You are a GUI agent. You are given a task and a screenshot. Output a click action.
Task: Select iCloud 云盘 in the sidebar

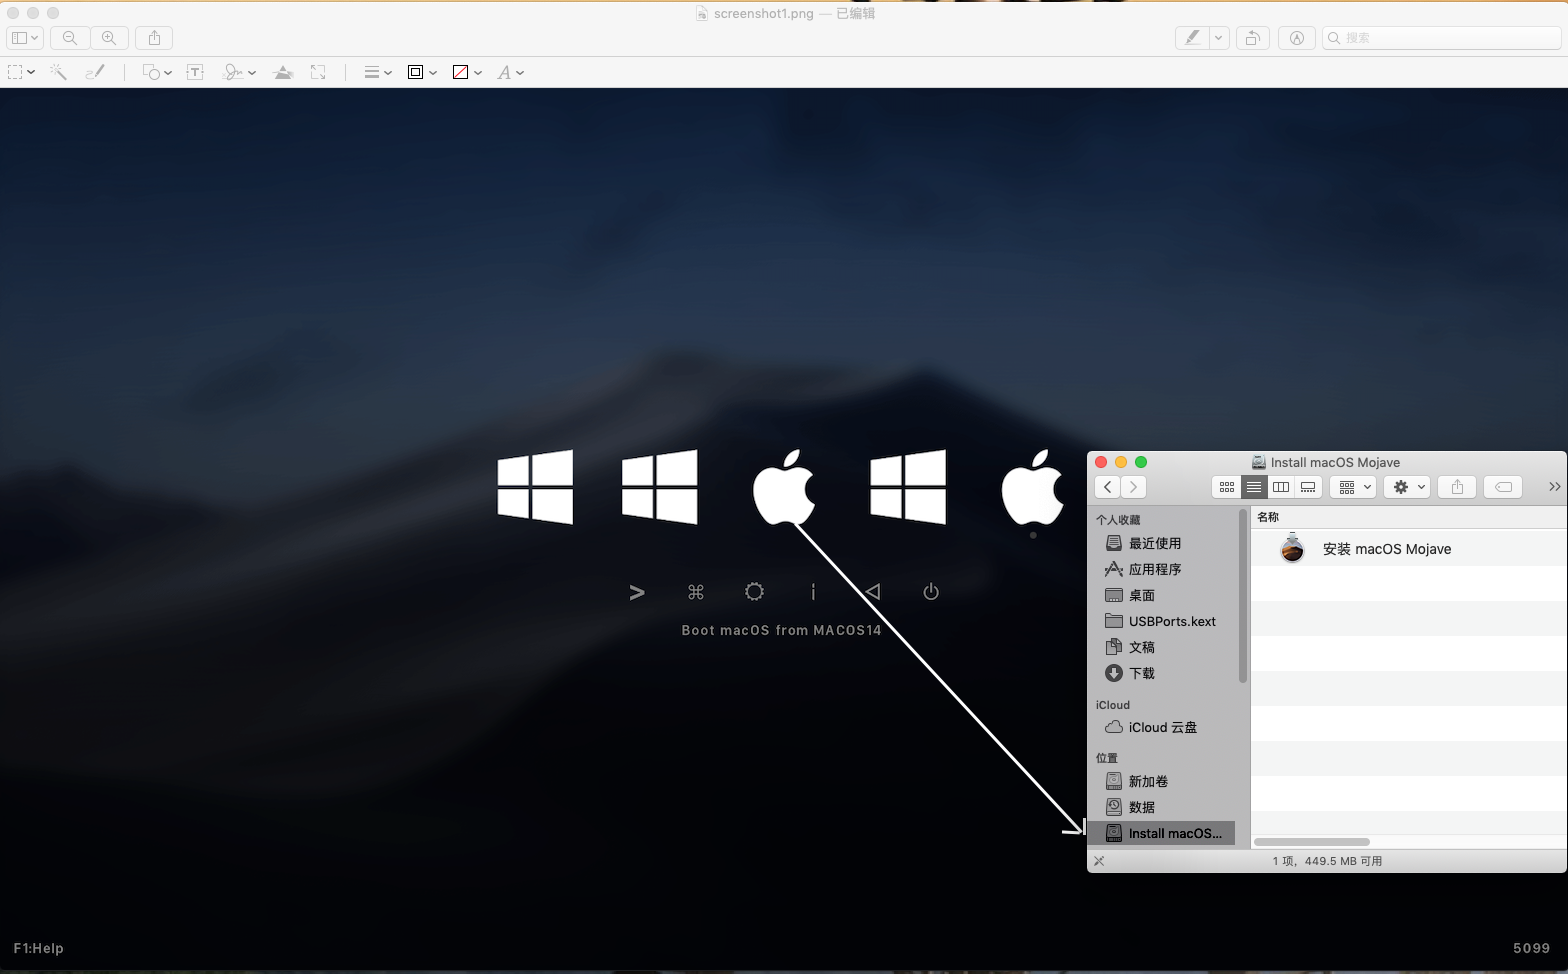[1162, 727]
